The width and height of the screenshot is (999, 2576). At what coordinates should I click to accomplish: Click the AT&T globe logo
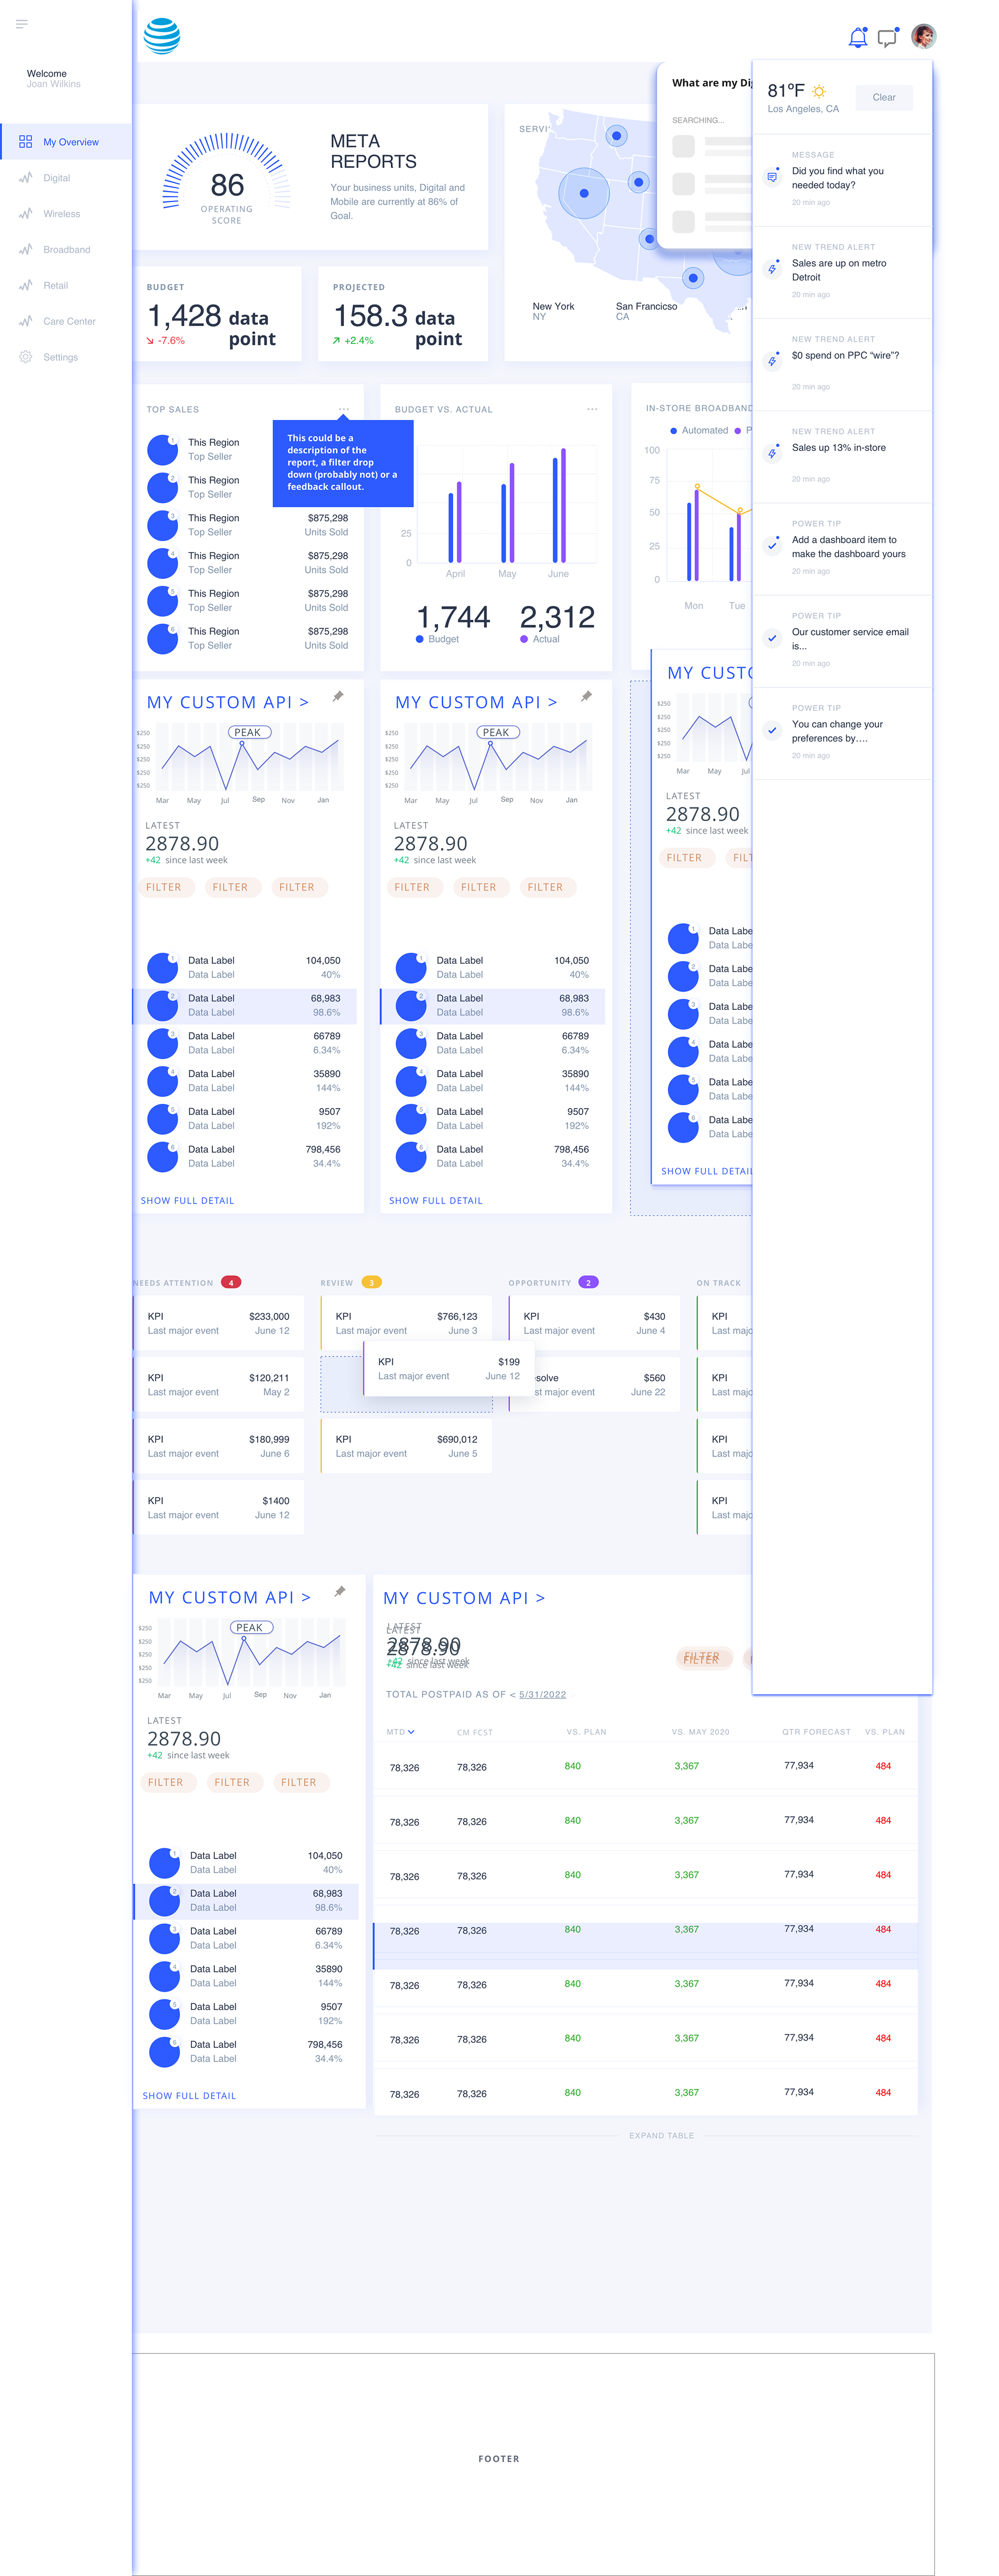[x=162, y=36]
